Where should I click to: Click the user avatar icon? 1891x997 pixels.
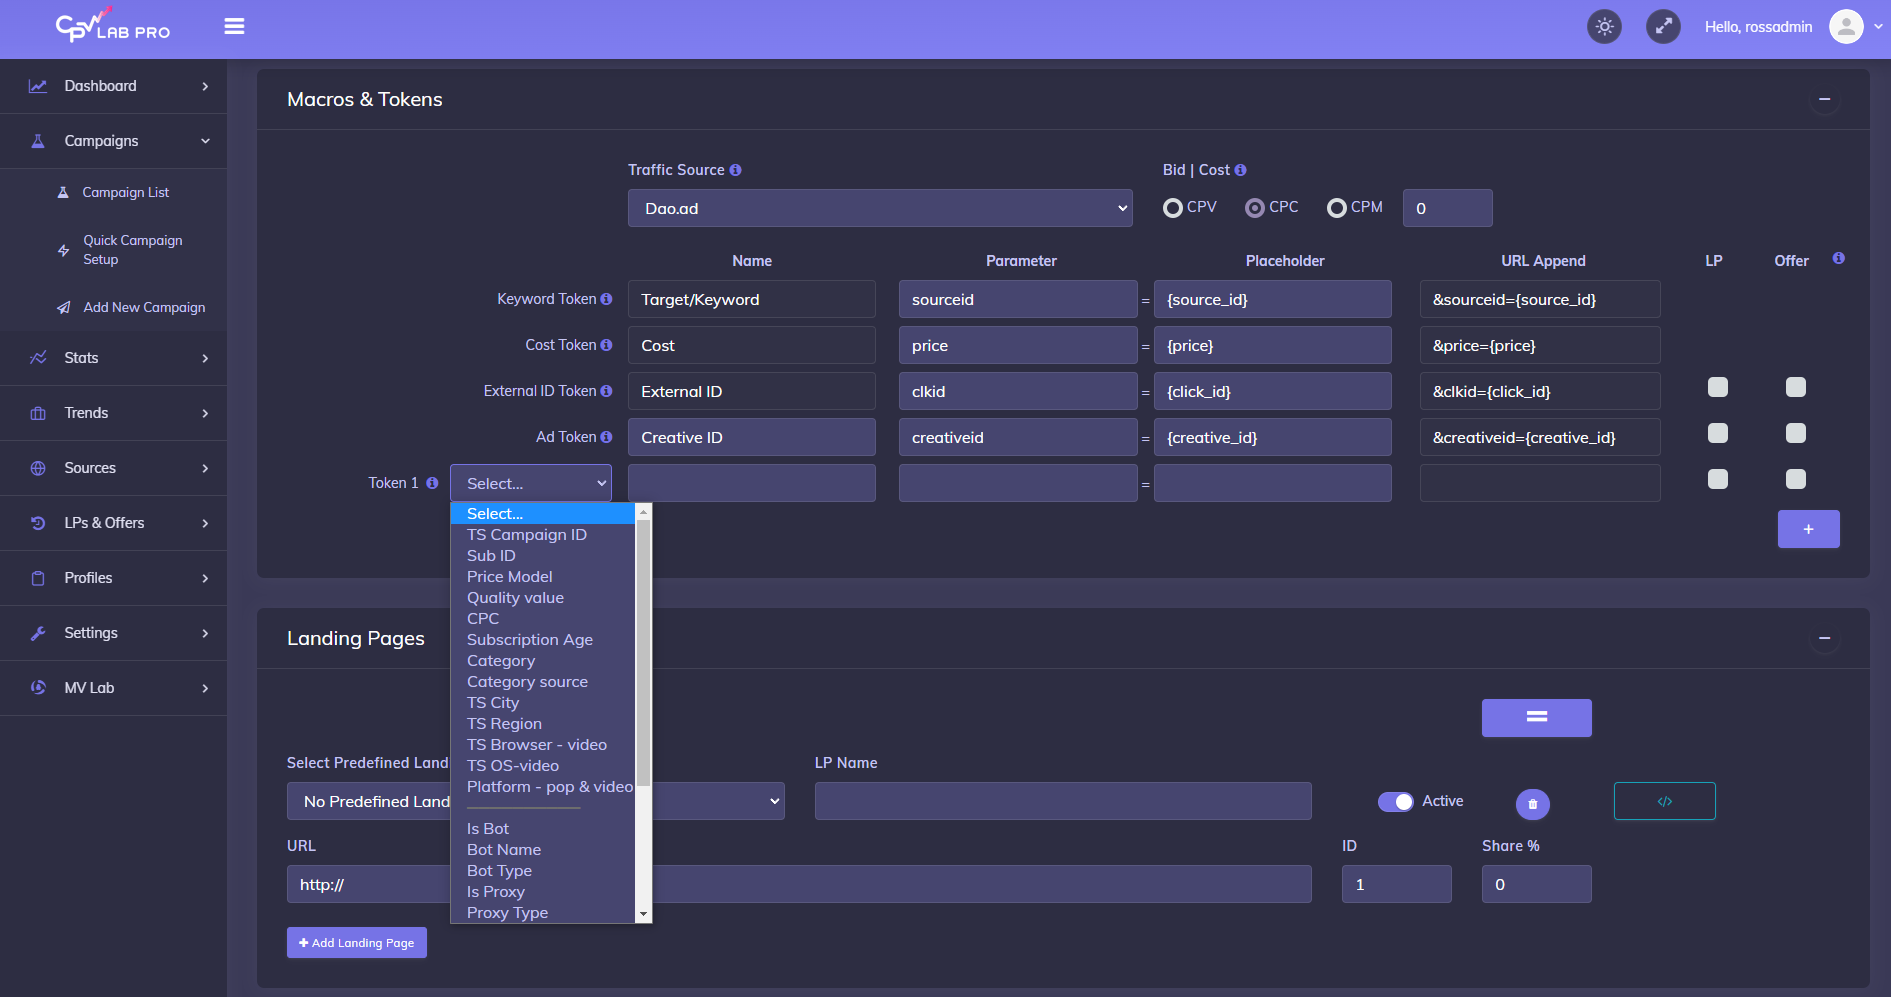click(x=1845, y=27)
